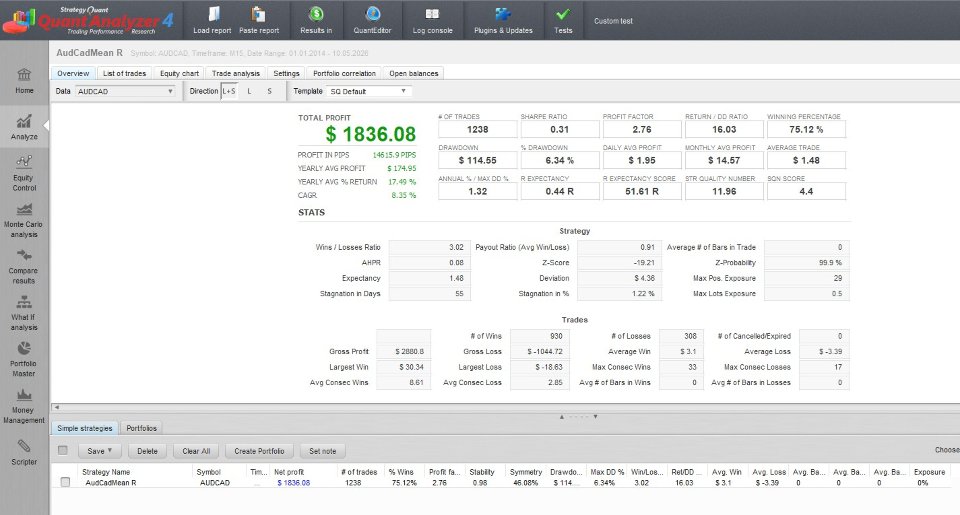
Task: Select the Profit Factor 2.76 value box
Action: coord(642,129)
